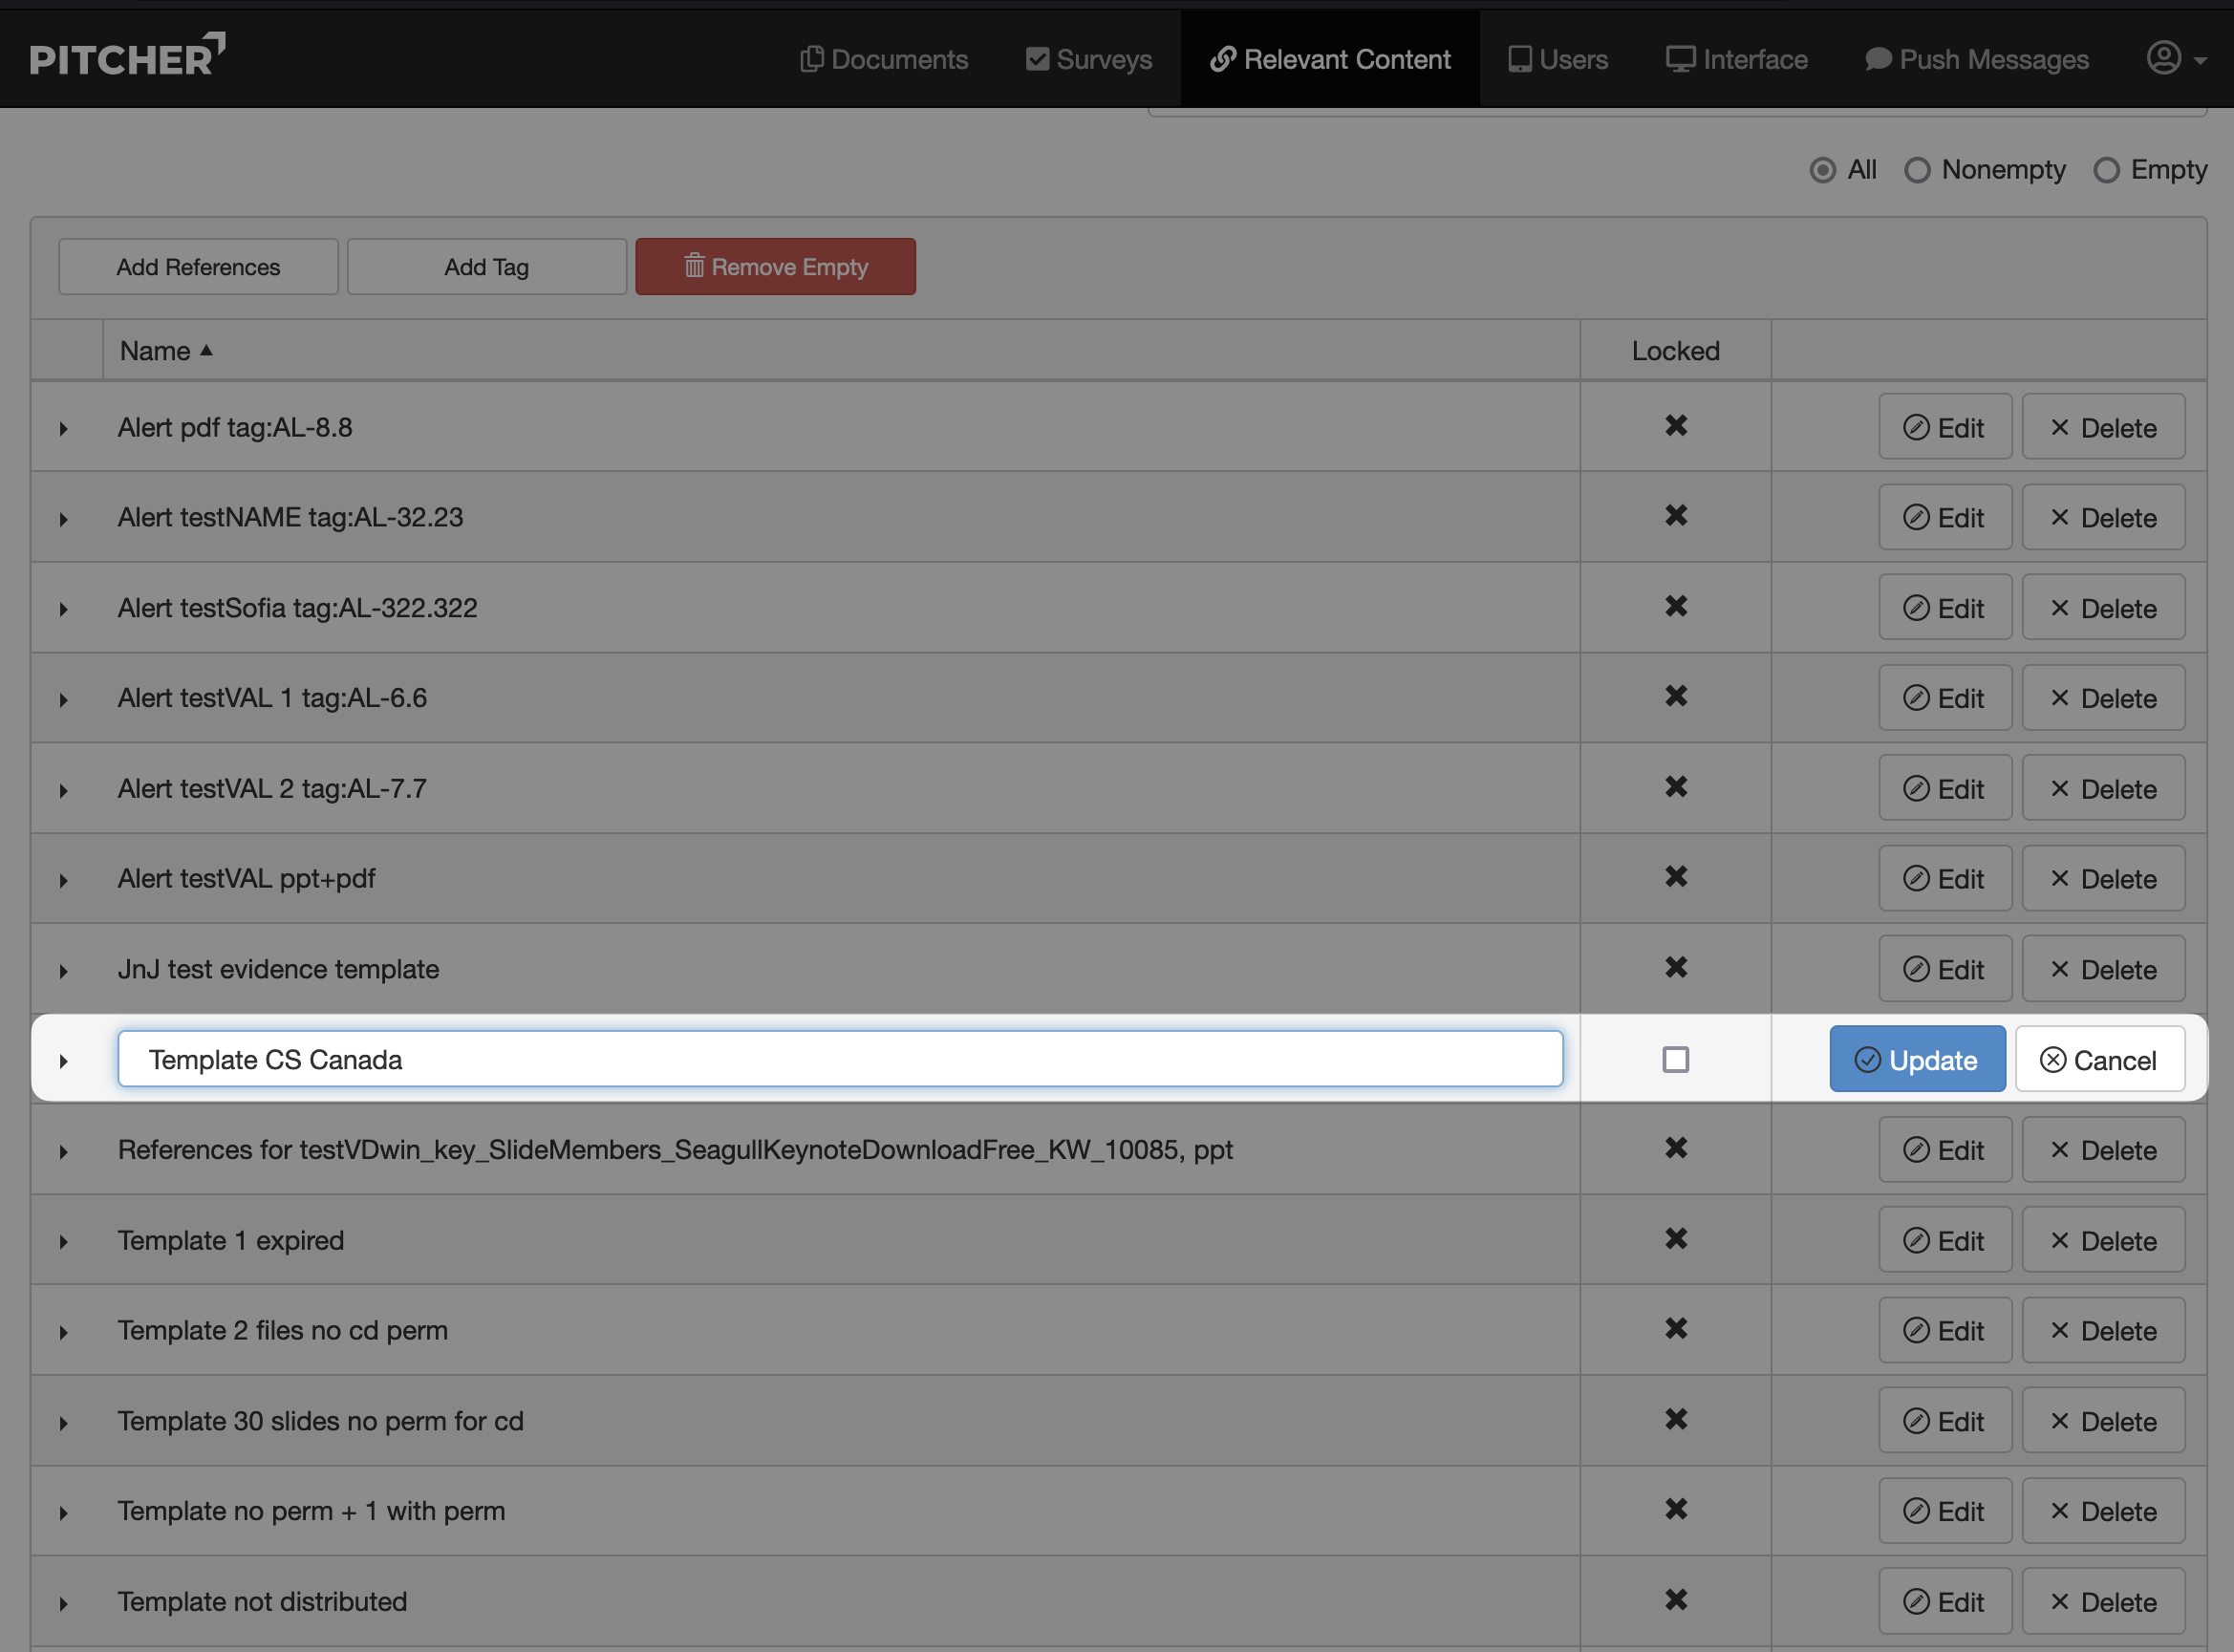
Task: Click the Pitcher logo
Action: pos(127,56)
